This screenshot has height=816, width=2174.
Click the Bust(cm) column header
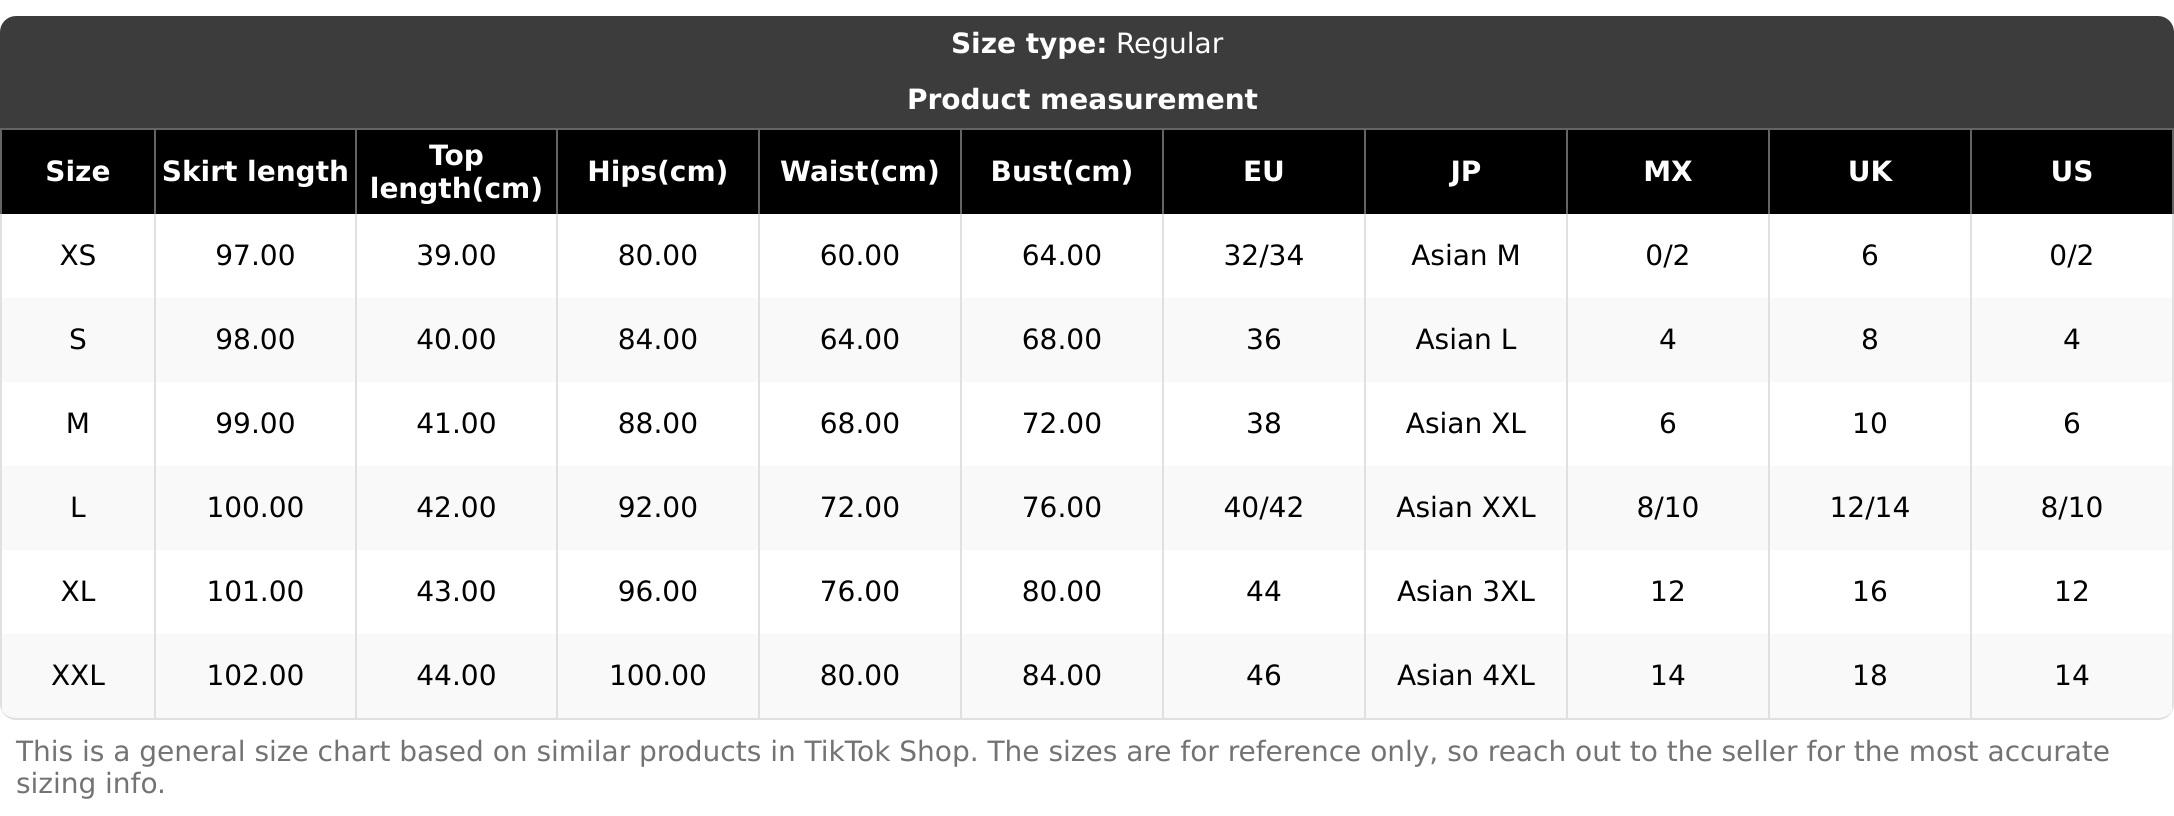click(x=1061, y=172)
